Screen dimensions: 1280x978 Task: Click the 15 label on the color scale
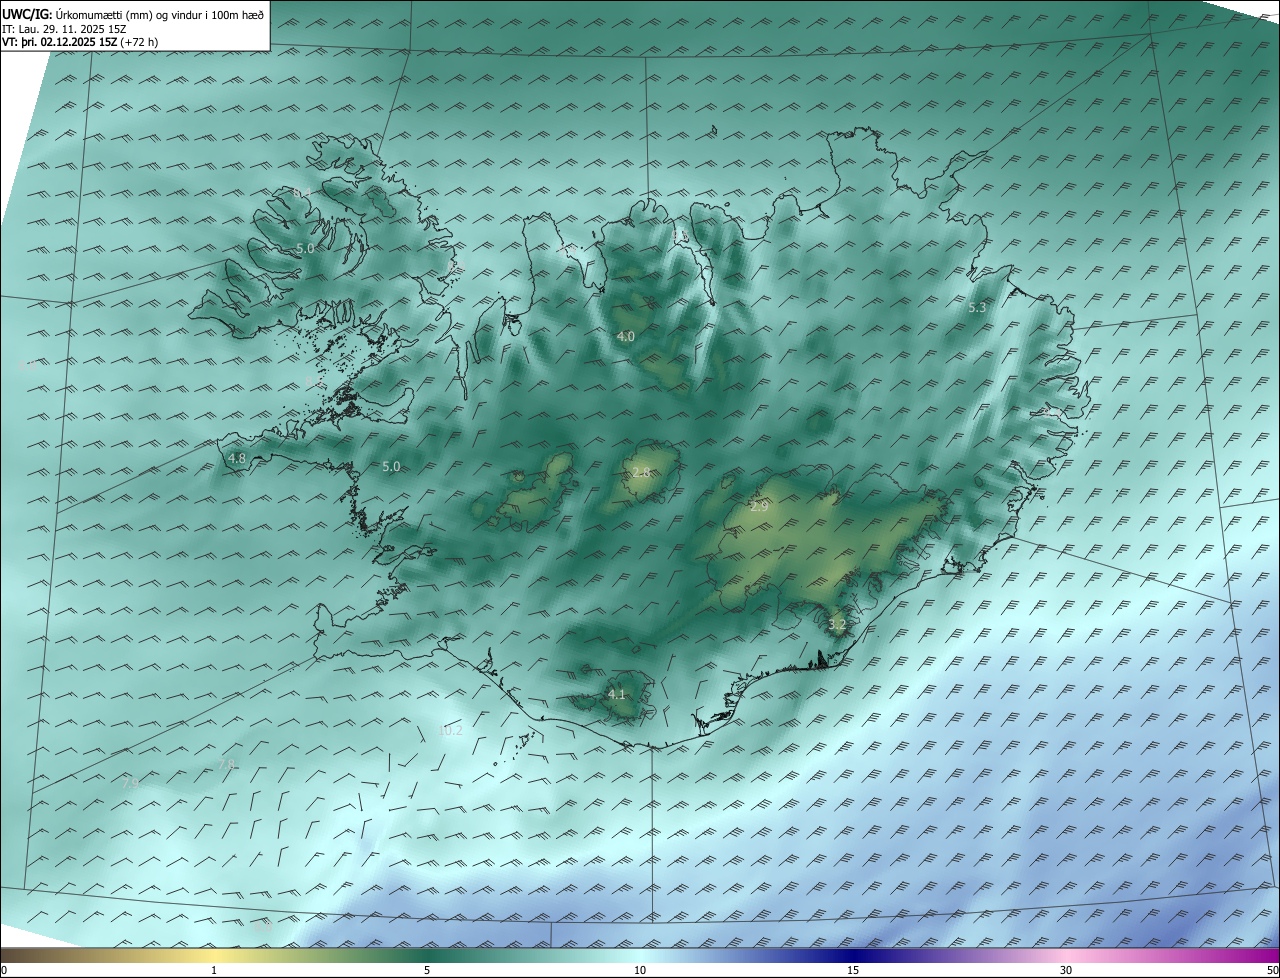click(x=853, y=970)
